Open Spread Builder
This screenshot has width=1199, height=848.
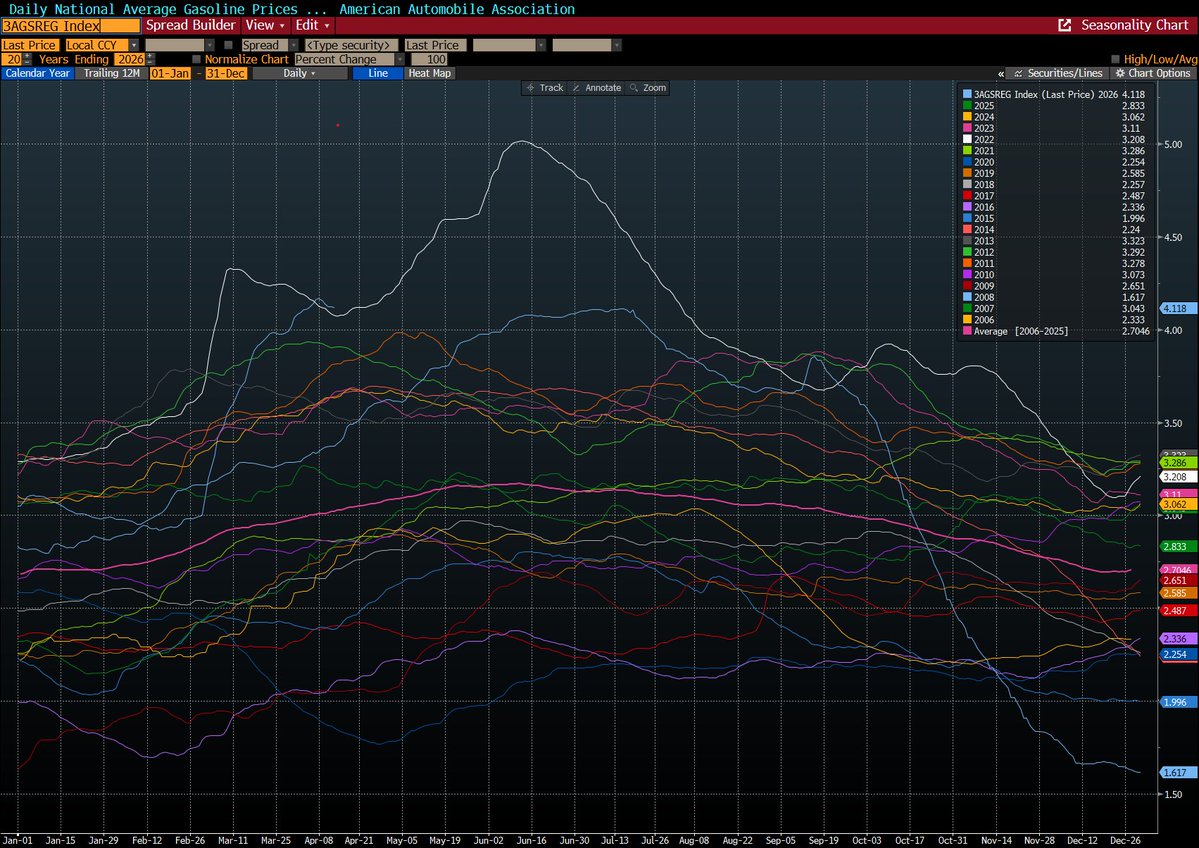190,25
